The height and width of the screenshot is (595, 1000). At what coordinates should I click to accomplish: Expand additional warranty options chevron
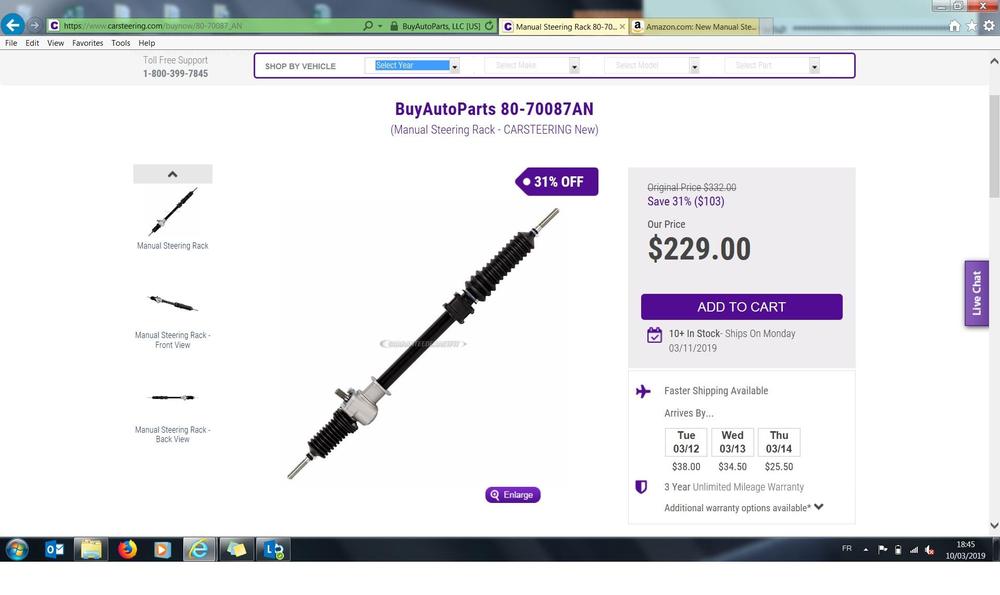click(x=819, y=507)
